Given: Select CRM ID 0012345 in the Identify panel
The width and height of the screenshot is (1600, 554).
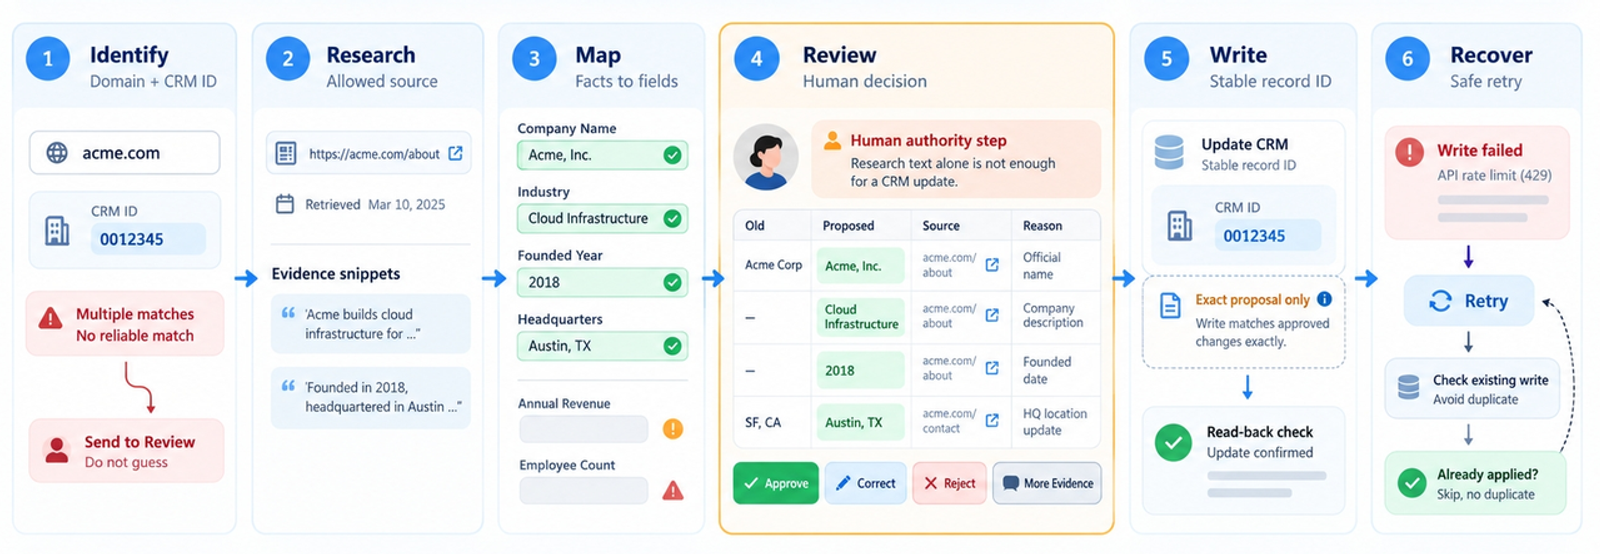Looking at the screenshot, I should (148, 239).
